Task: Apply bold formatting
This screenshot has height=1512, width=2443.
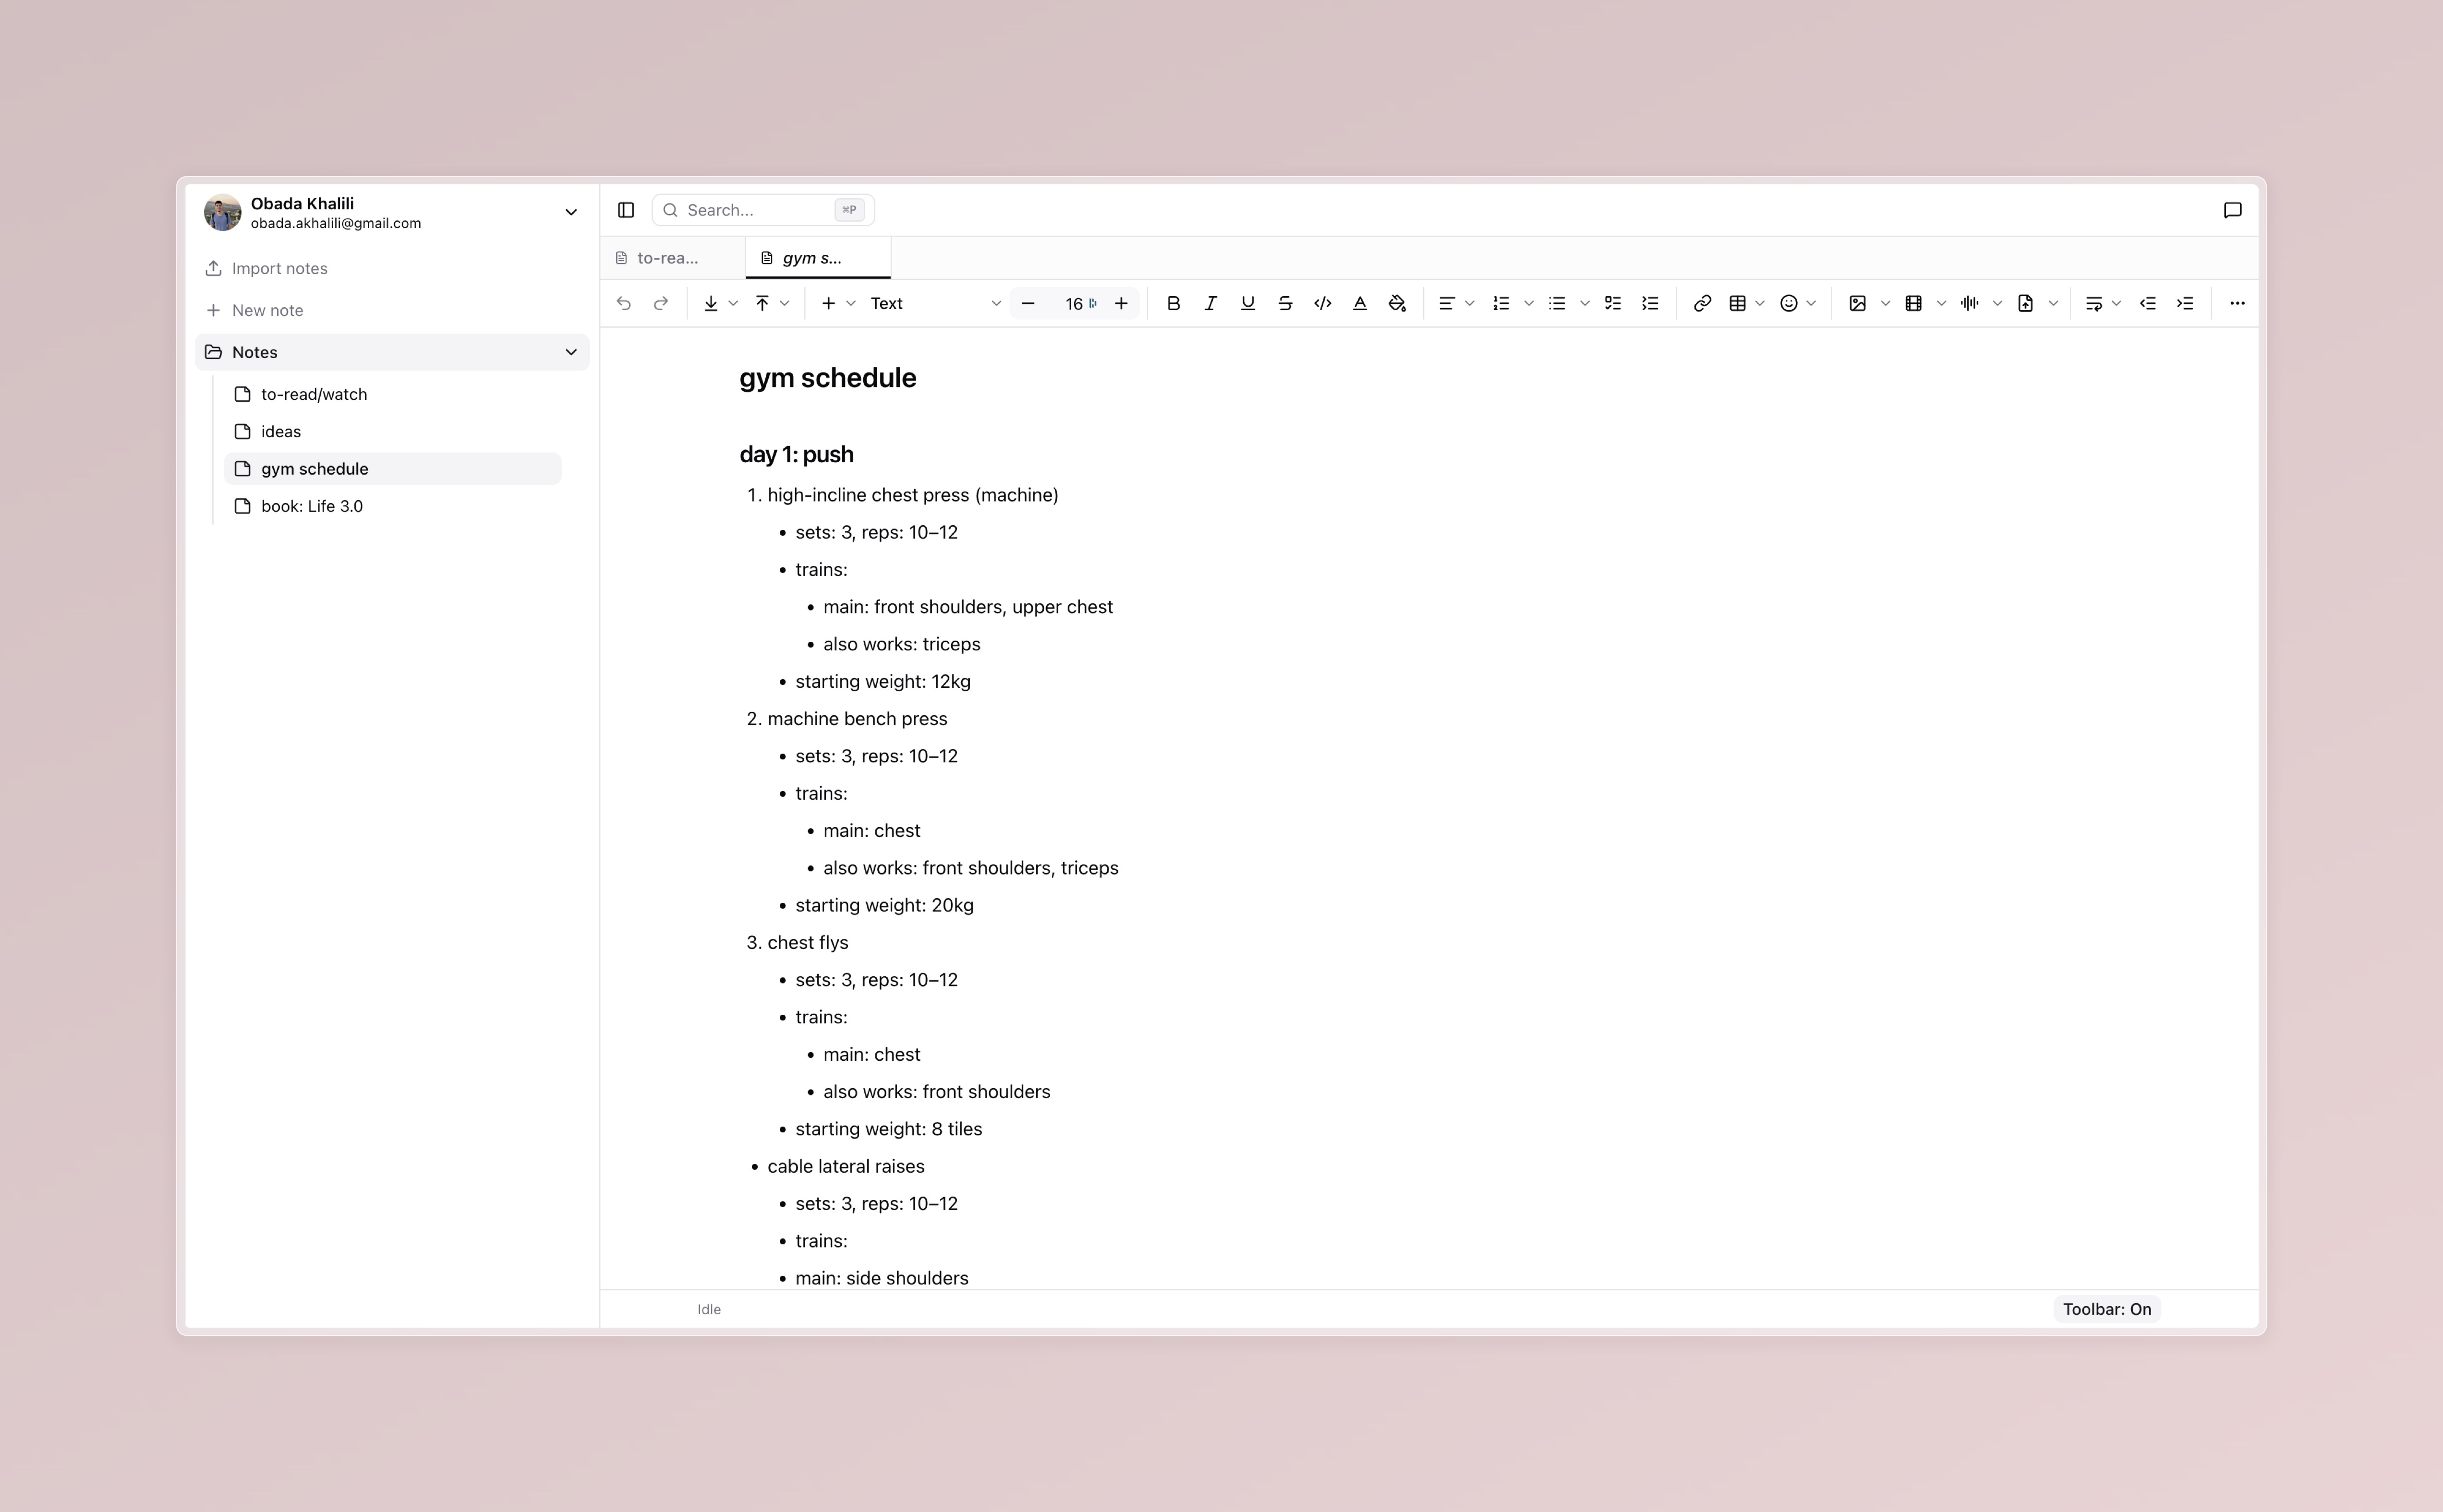Action: pyautogui.click(x=1173, y=303)
